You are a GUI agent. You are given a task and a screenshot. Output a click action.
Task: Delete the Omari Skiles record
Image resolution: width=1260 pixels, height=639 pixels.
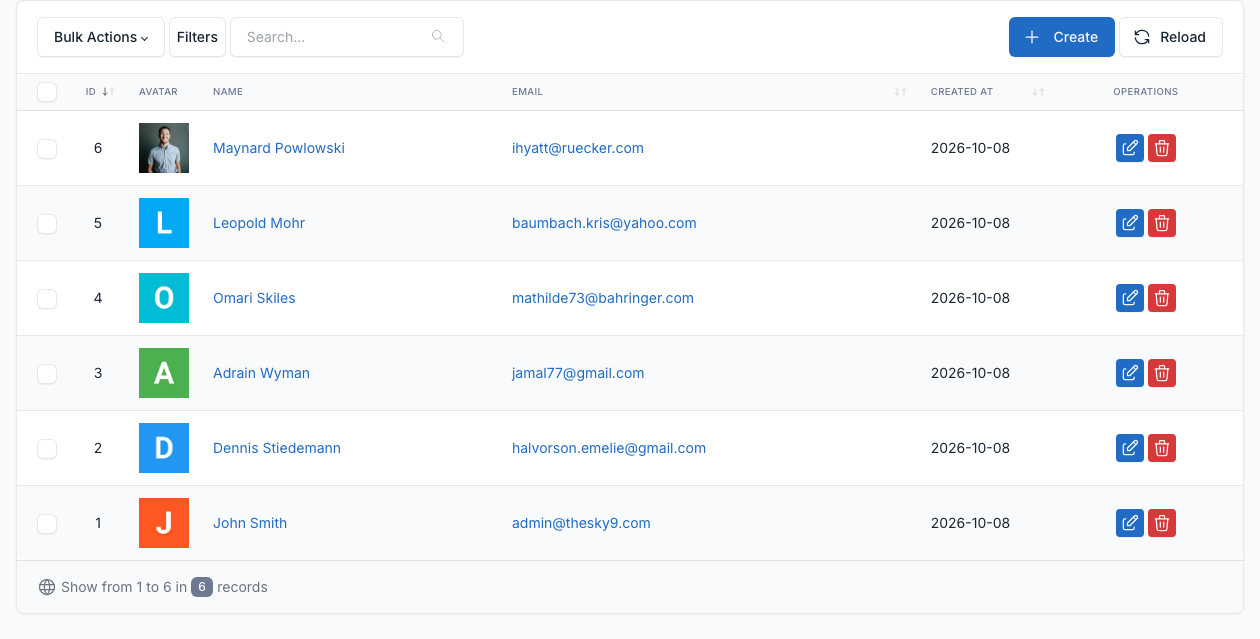(1162, 298)
